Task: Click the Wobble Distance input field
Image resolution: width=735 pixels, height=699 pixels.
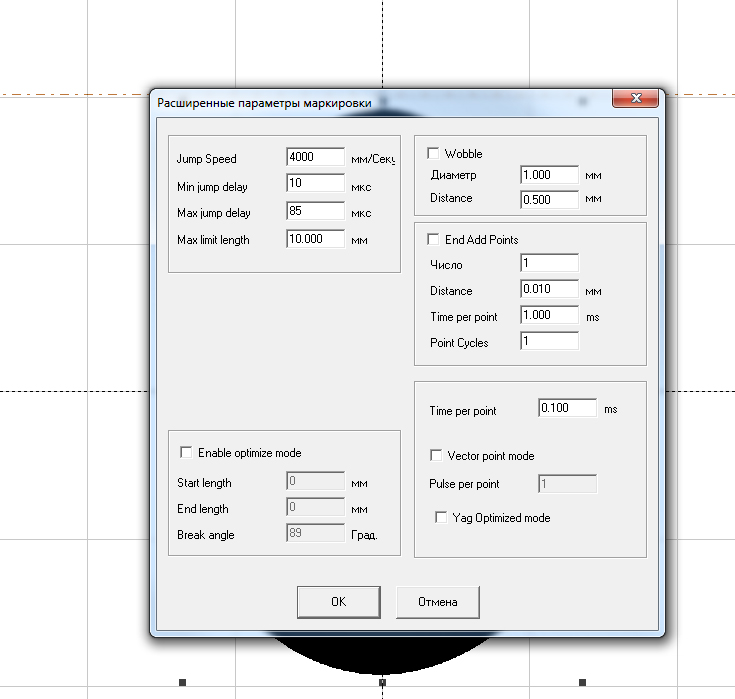Action: (x=549, y=199)
